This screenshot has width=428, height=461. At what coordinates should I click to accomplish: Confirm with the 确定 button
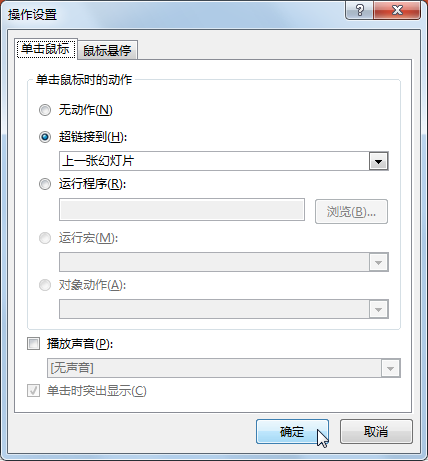[x=292, y=432]
